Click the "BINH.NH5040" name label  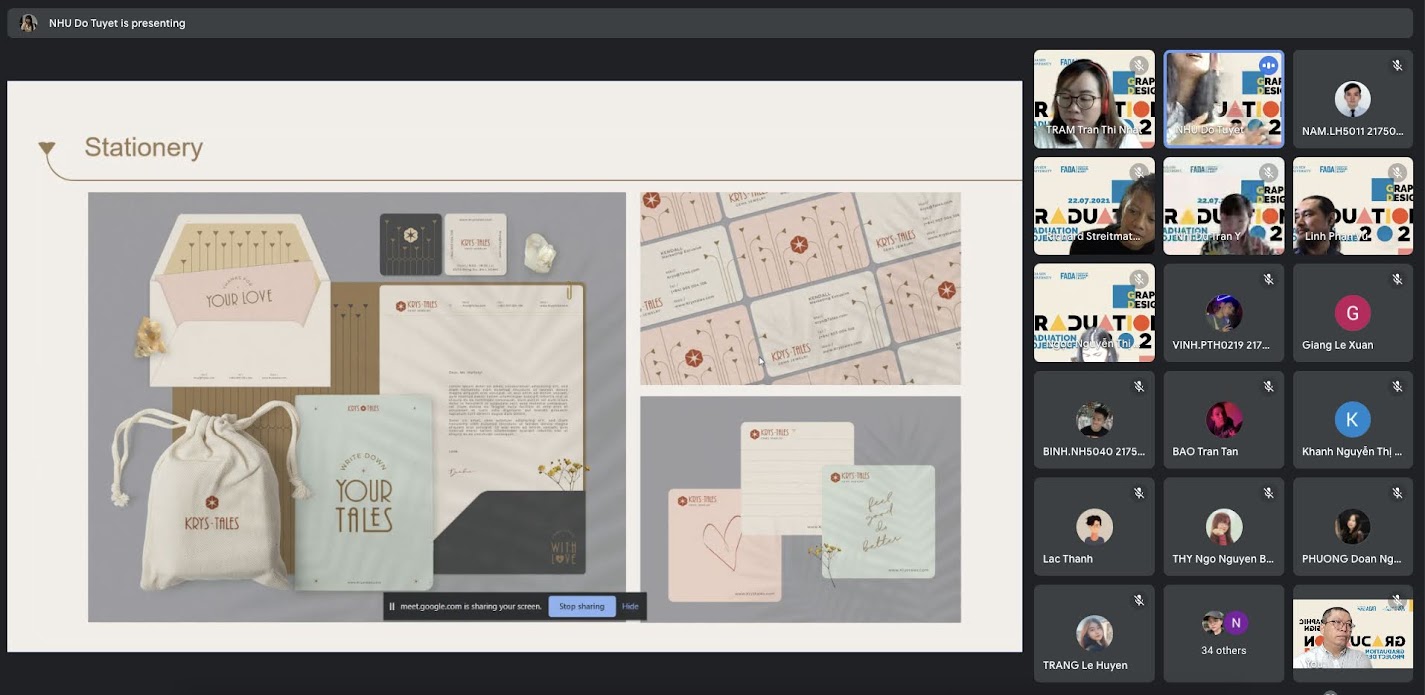[x=1093, y=452]
